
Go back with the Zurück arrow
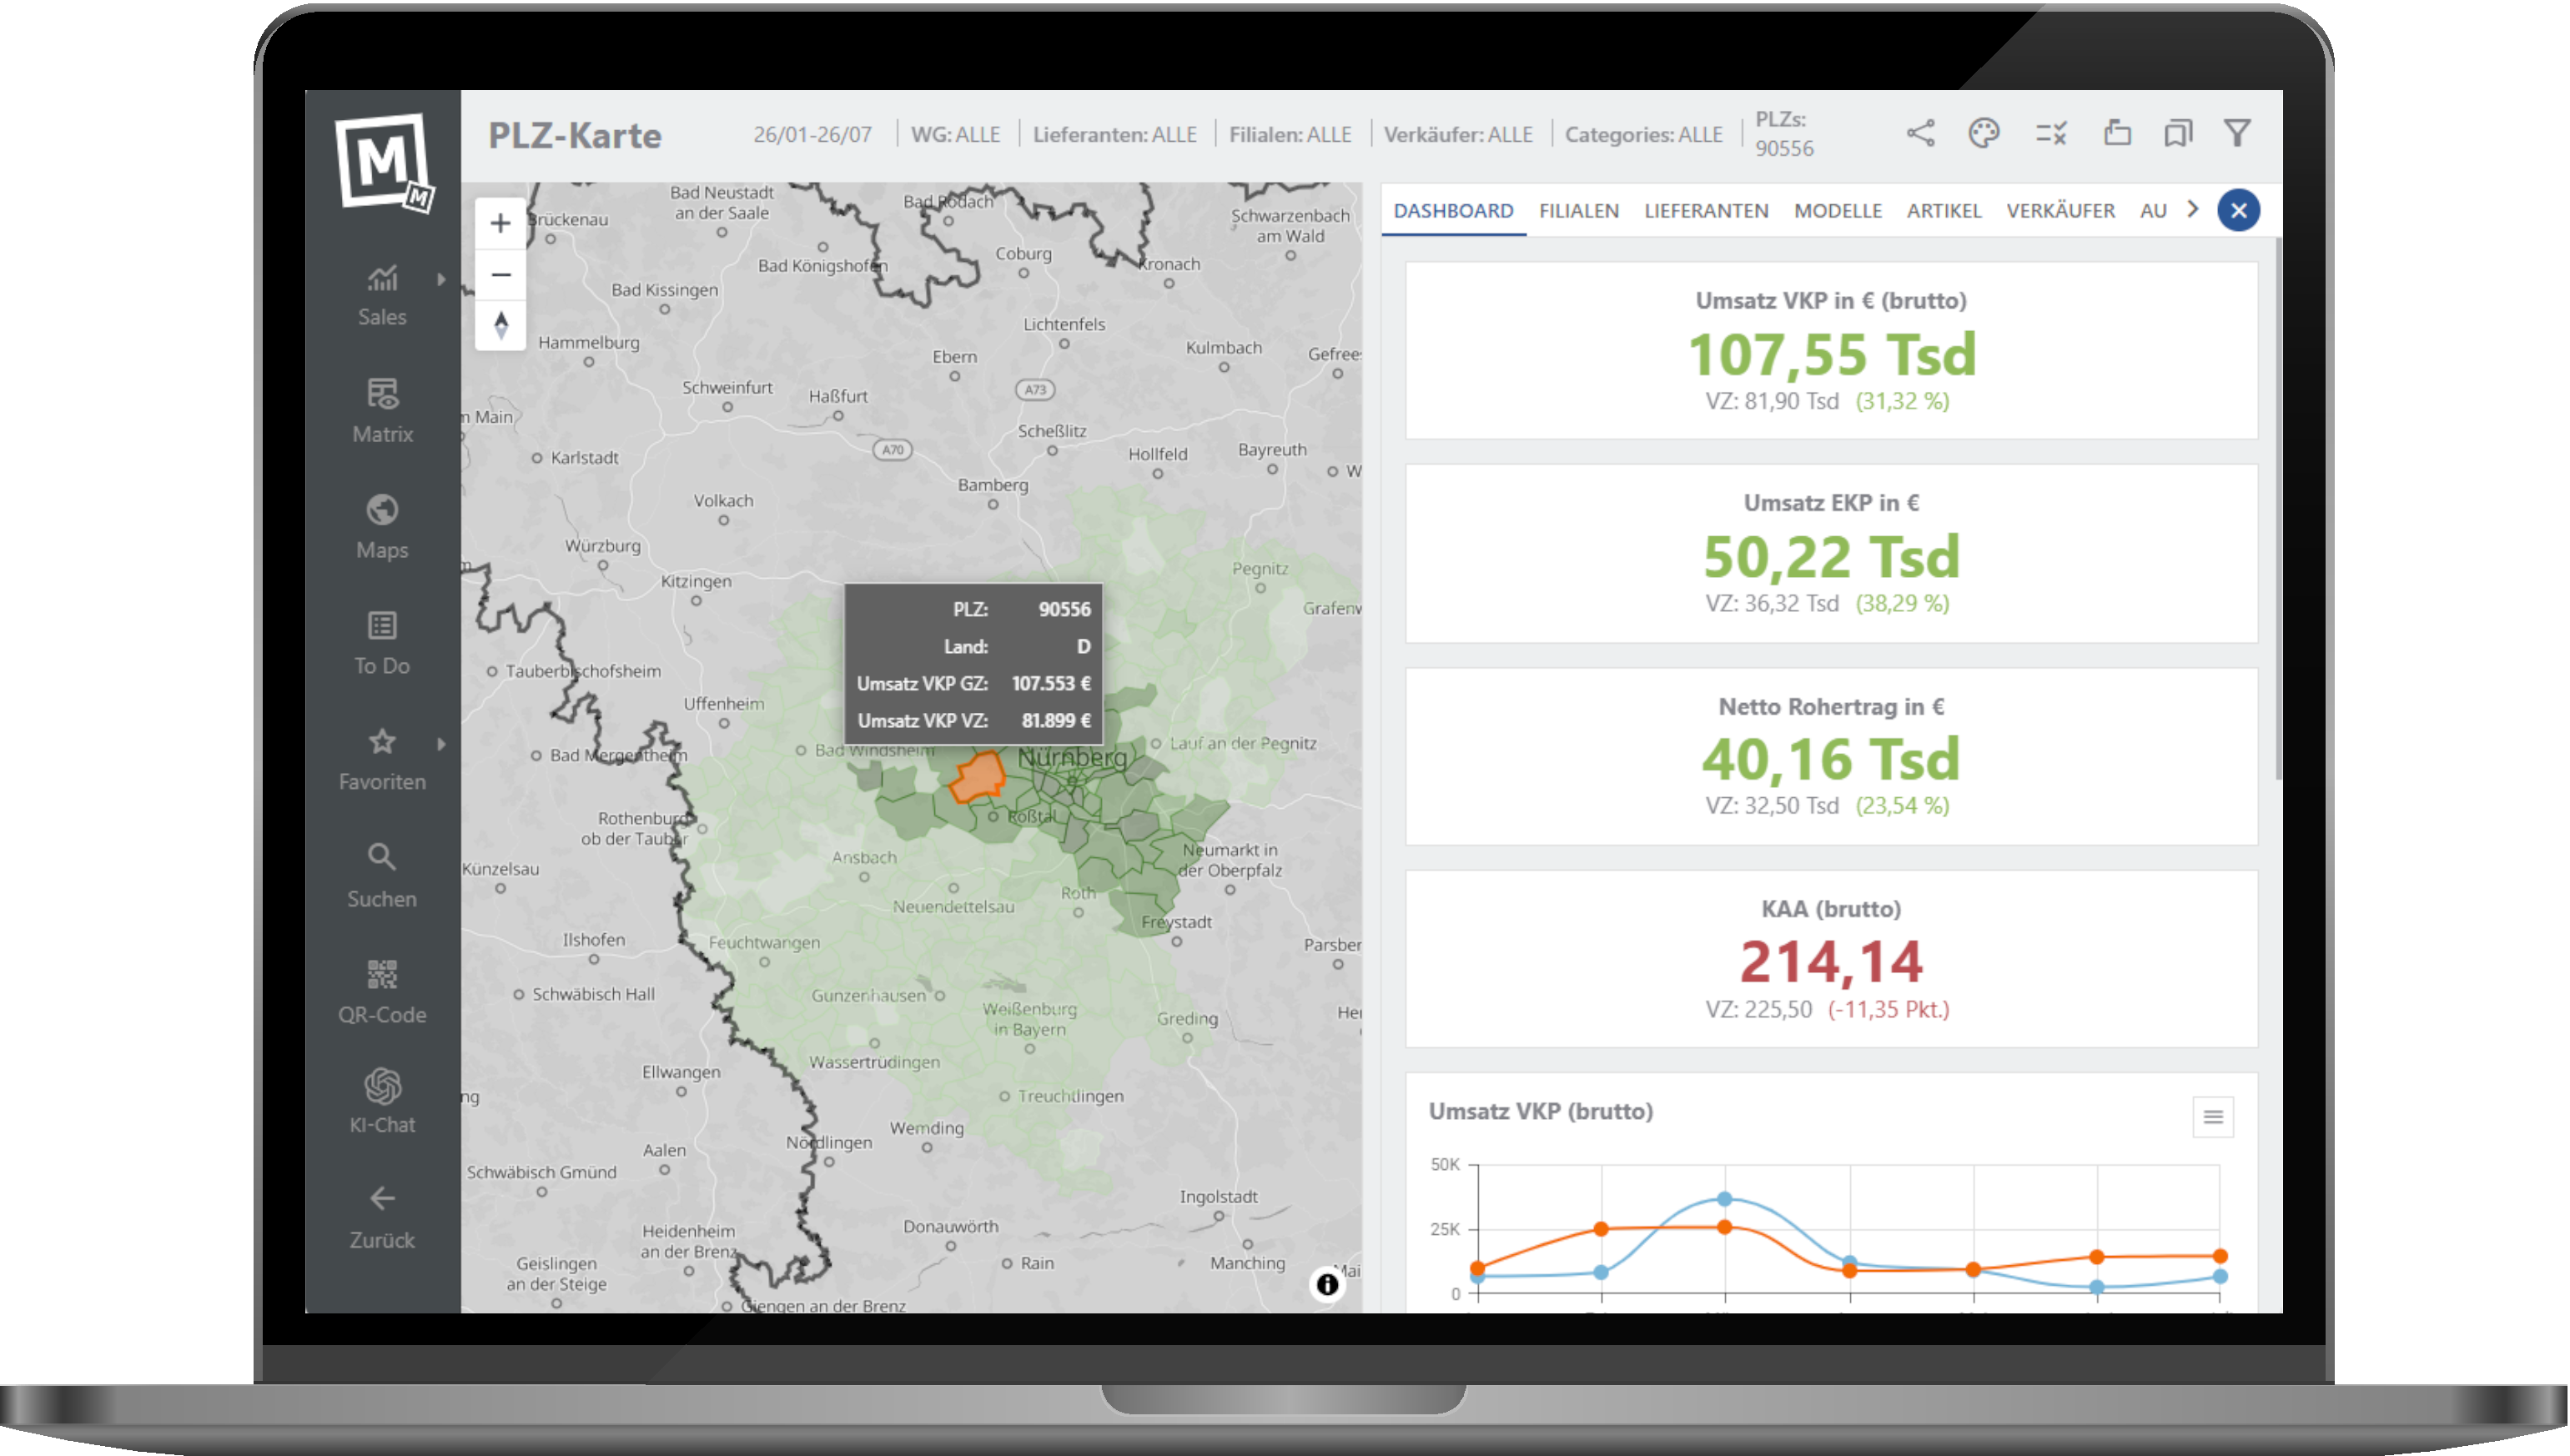[382, 1198]
